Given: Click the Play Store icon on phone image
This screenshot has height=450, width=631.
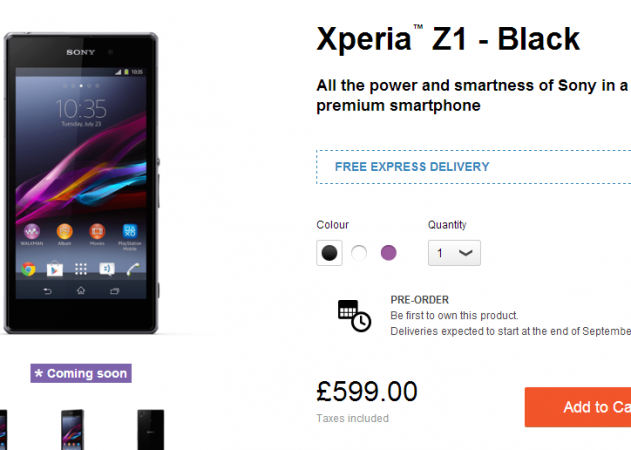Looking at the screenshot, I should pos(55,269).
